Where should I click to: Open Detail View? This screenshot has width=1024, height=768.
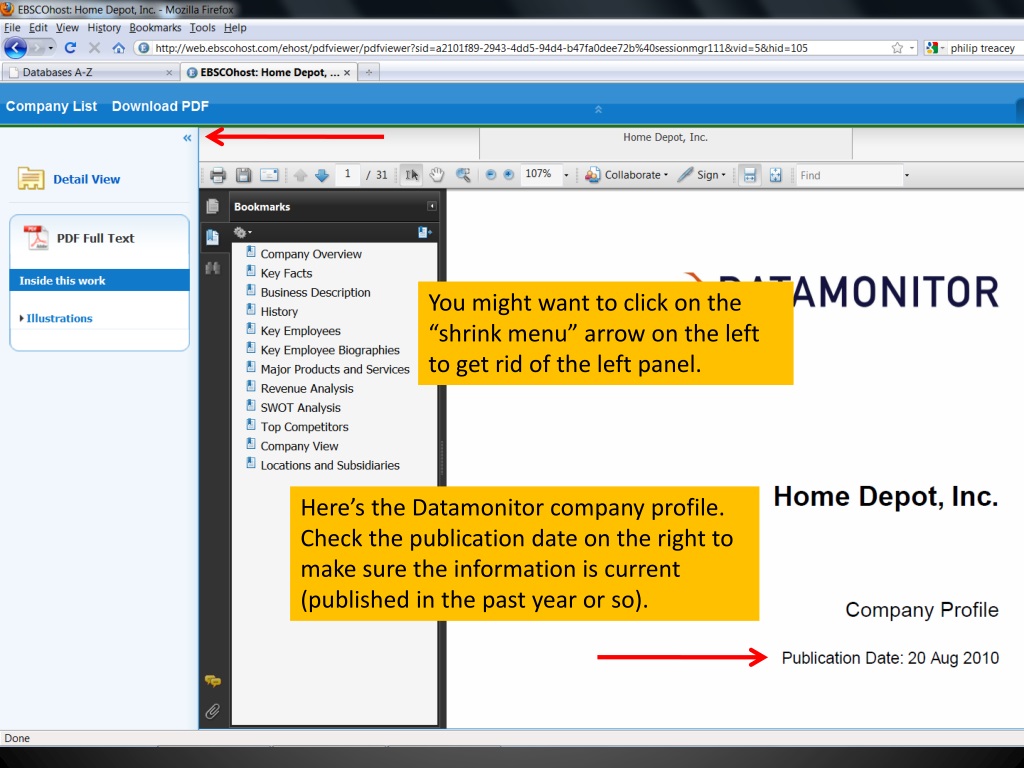coord(86,179)
